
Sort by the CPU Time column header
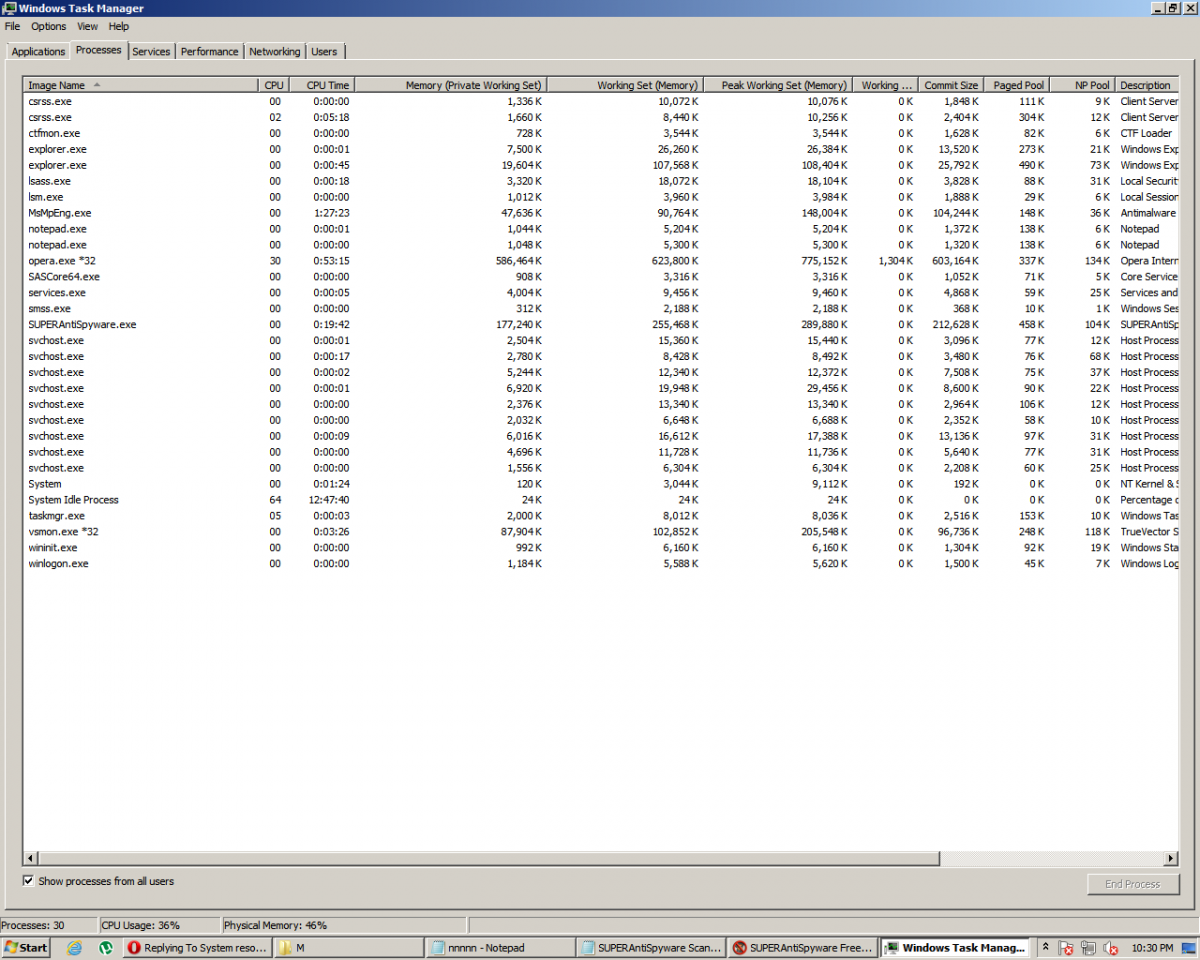coord(322,85)
